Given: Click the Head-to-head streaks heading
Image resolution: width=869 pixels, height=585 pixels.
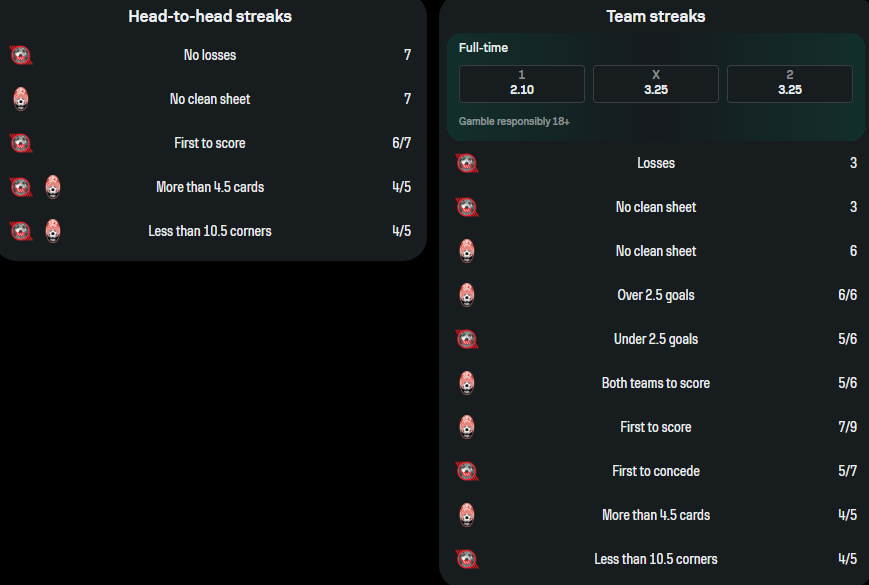Looking at the screenshot, I should [210, 16].
